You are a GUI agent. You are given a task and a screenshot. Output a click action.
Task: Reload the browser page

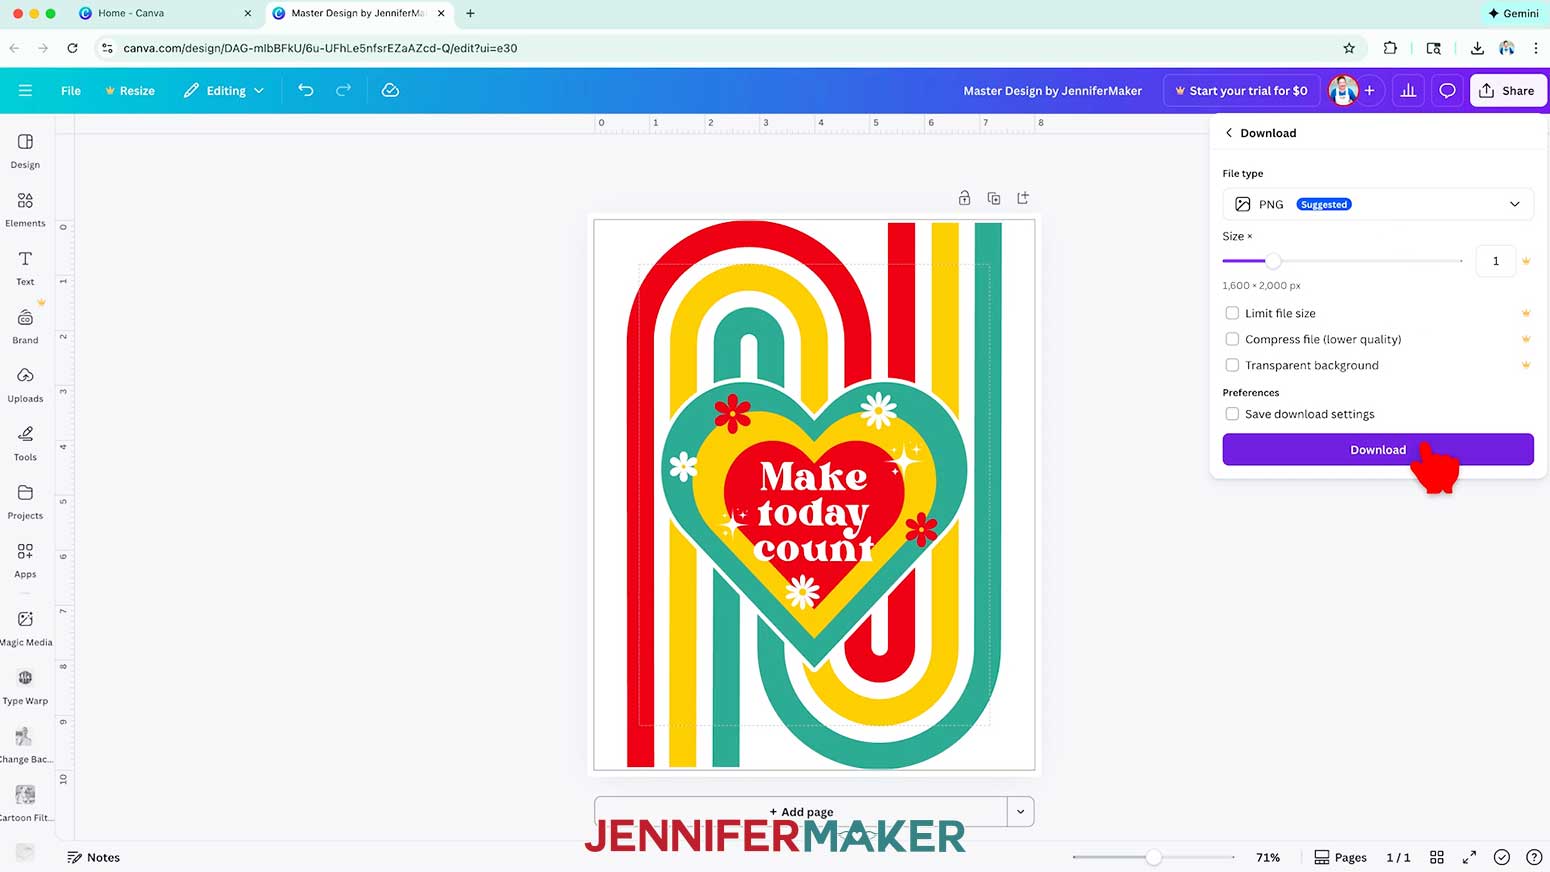point(72,48)
